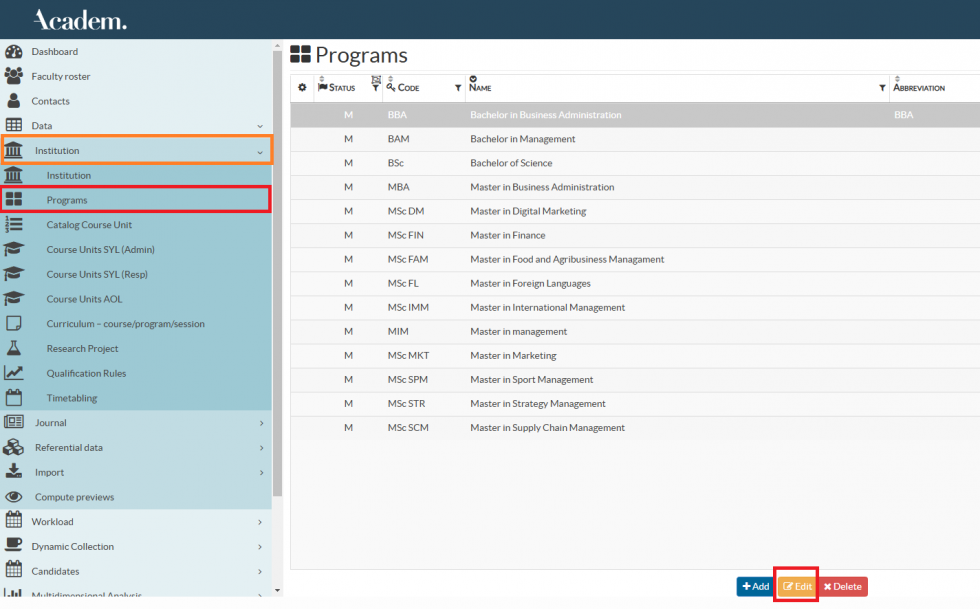The width and height of the screenshot is (980, 609).
Task: Open the Contacts menu item
Action: [55, 101]
